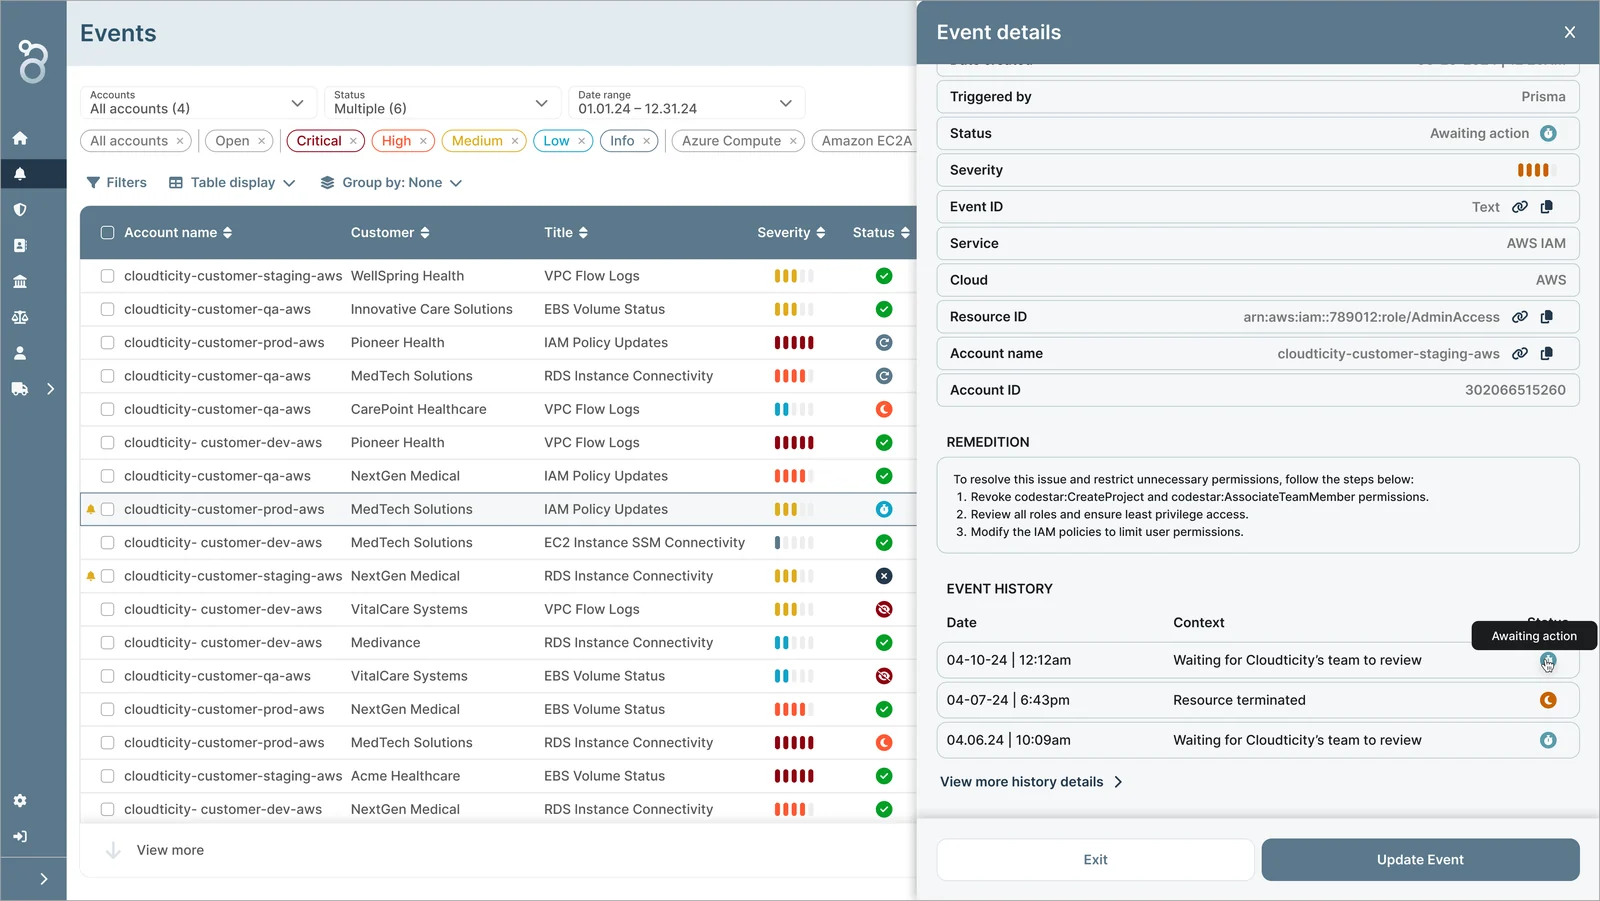Close the Event details panel

pos(1570,32)
